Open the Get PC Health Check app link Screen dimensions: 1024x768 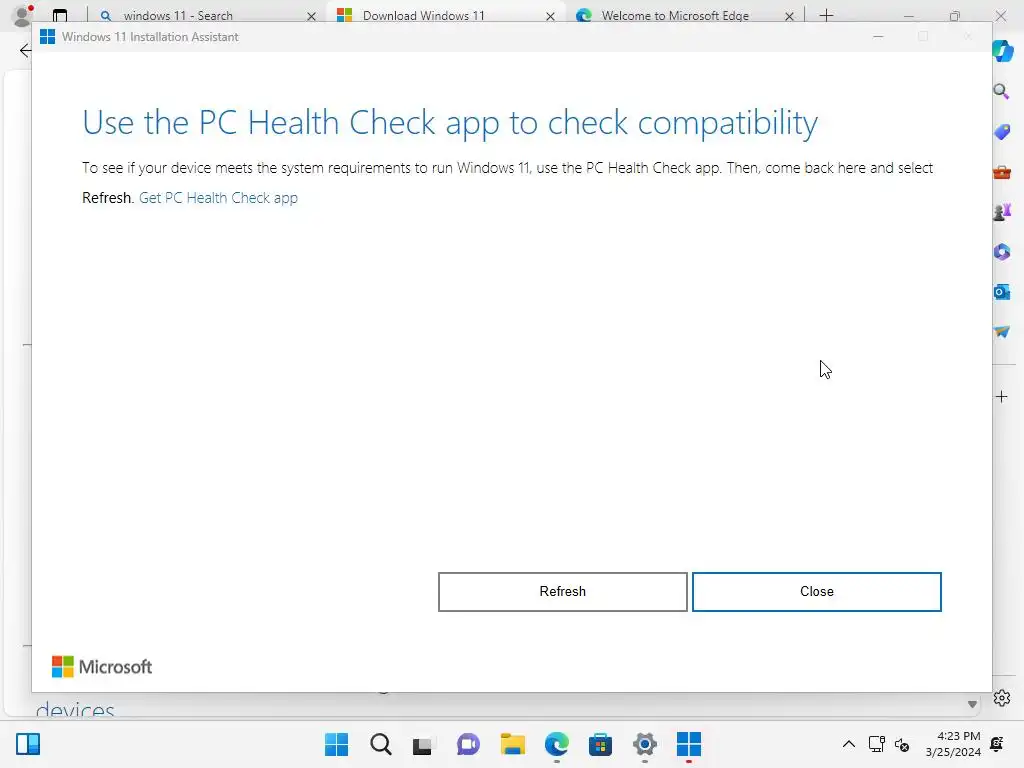click(218, 198)
